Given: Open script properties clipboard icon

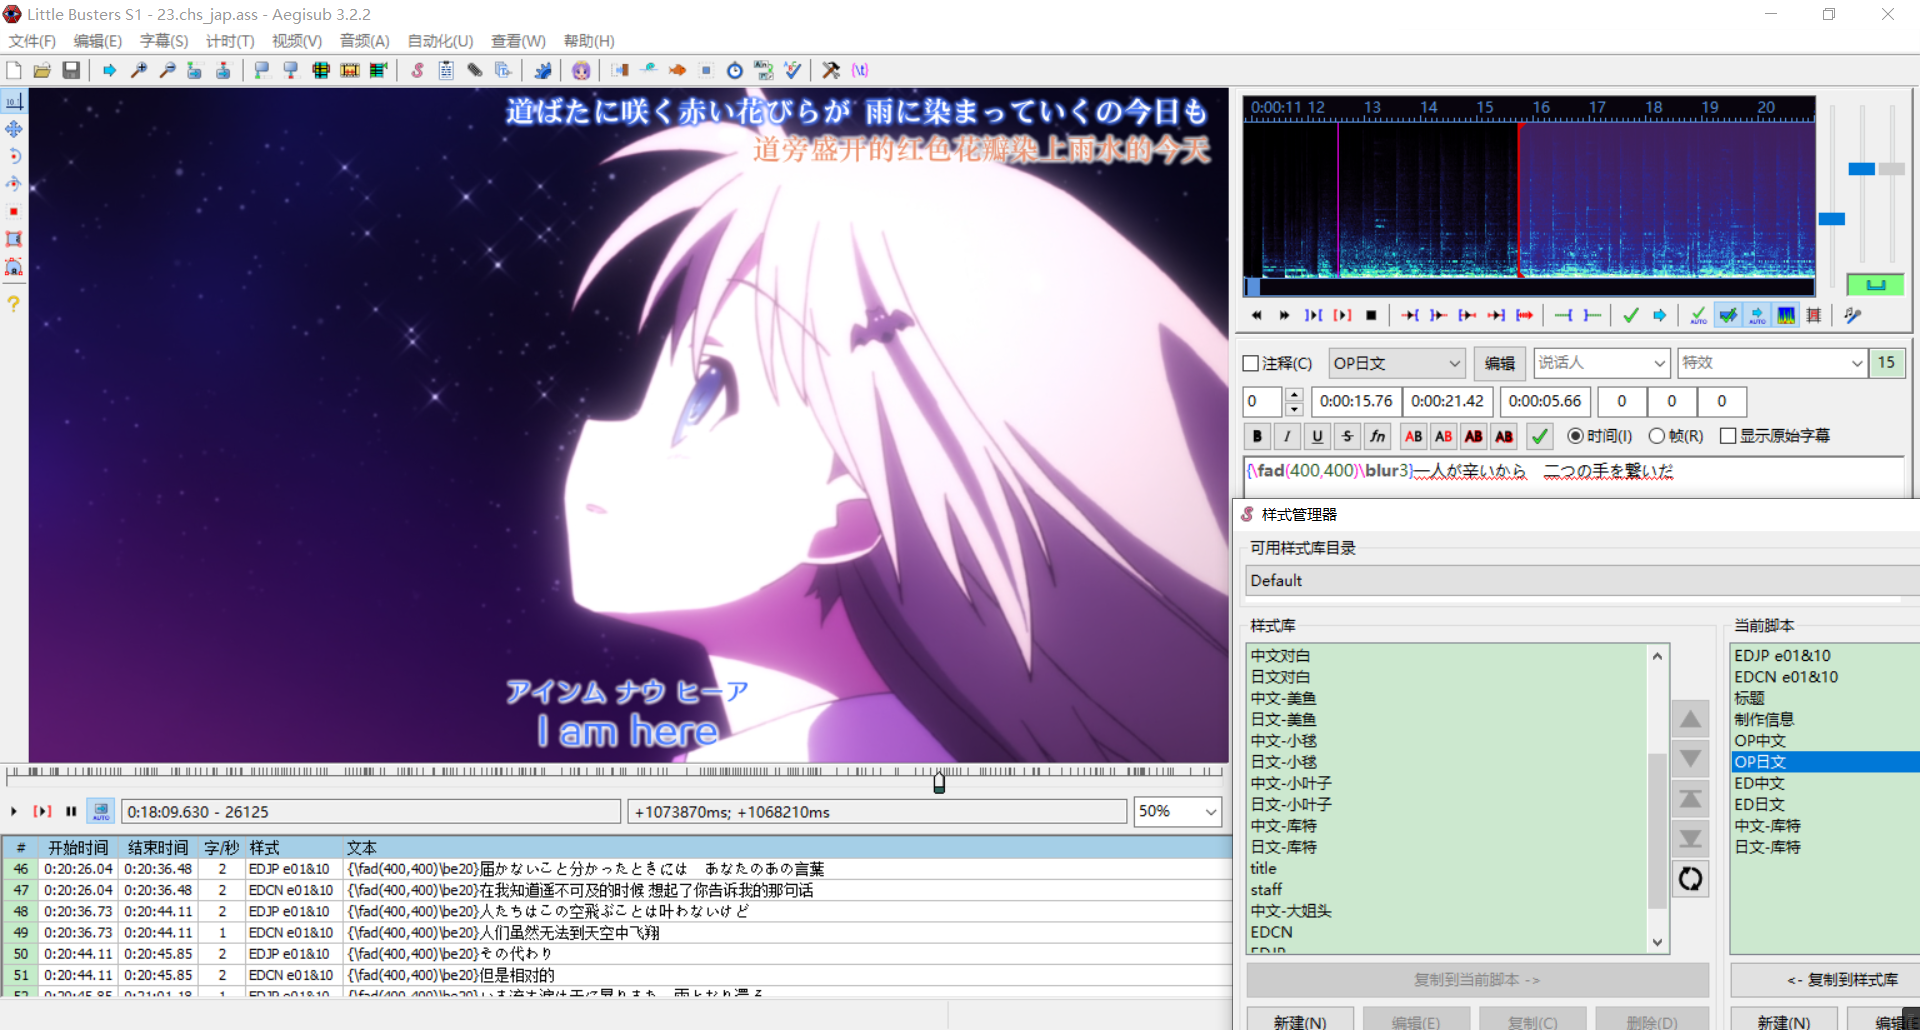Looking at the screenshot, I should tap(446, 70).
